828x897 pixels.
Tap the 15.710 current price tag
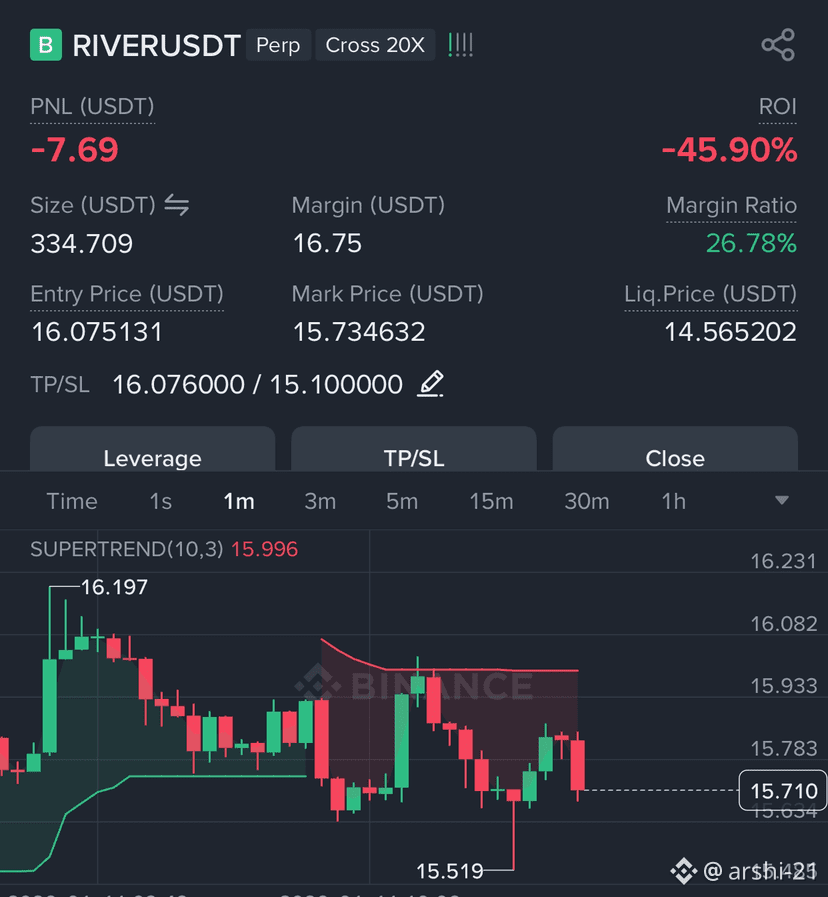(x=783, y=791)
